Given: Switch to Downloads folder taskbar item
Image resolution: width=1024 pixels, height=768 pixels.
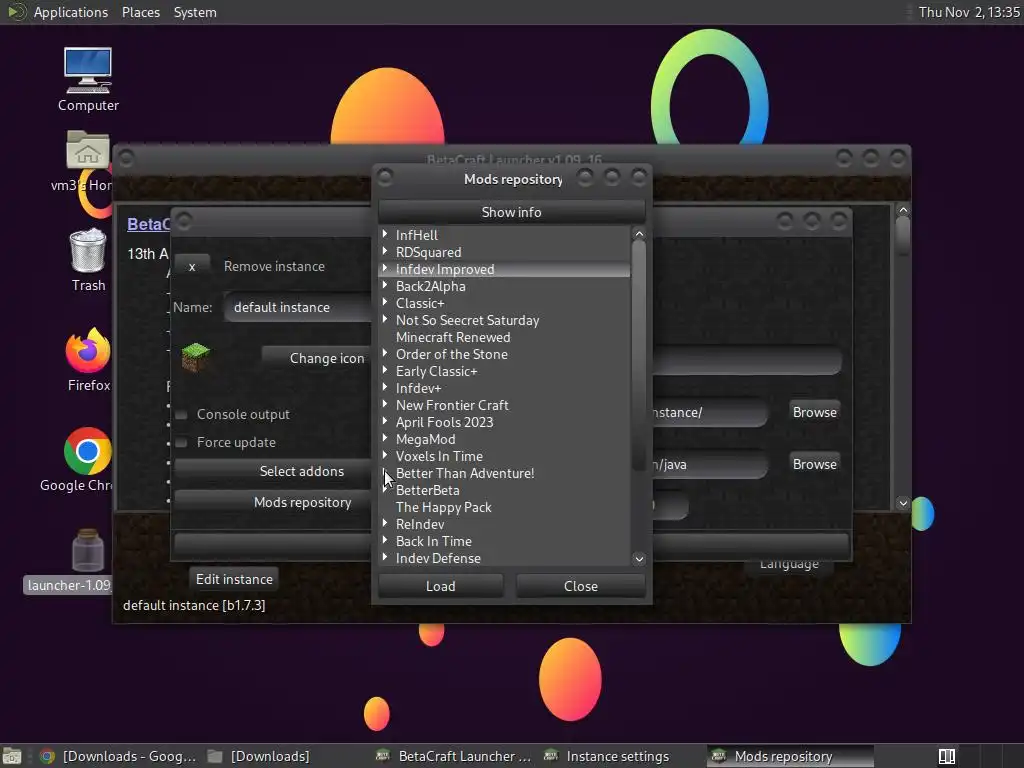Looking at the screenshot, I should tap(260, 756).
